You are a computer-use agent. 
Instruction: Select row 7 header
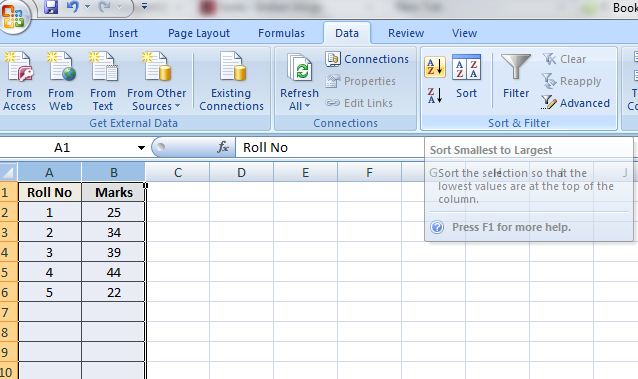[x=9, y=312]
